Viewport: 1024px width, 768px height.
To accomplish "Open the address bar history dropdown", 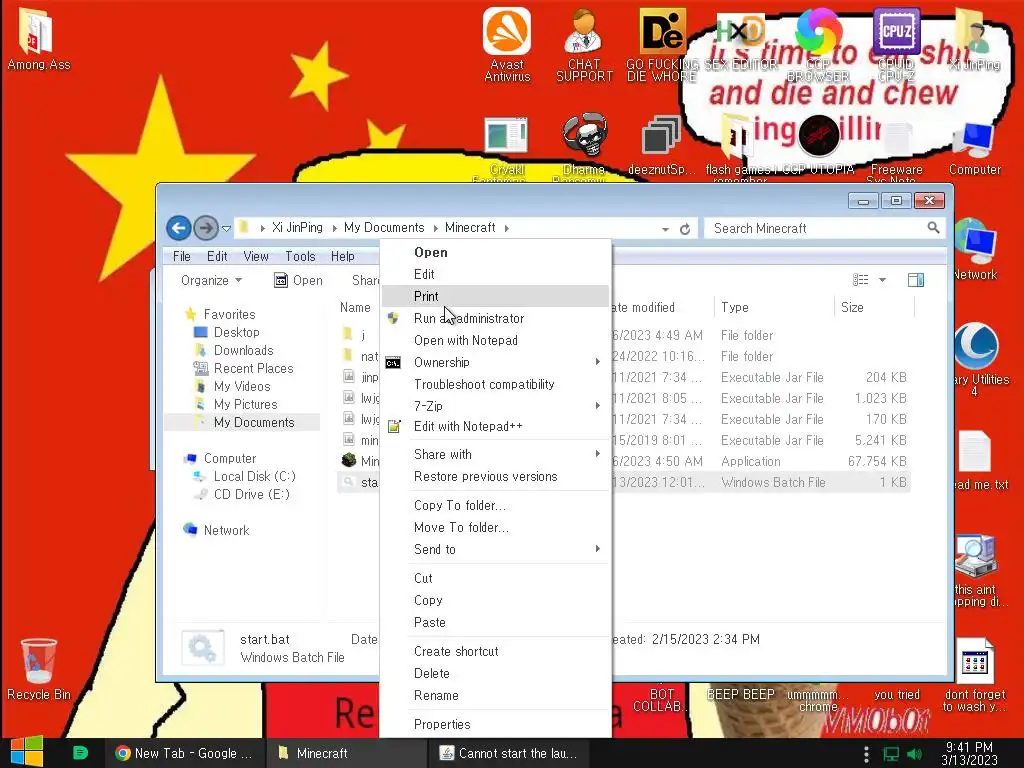I will pyautogui.click(x=665, y=229).
